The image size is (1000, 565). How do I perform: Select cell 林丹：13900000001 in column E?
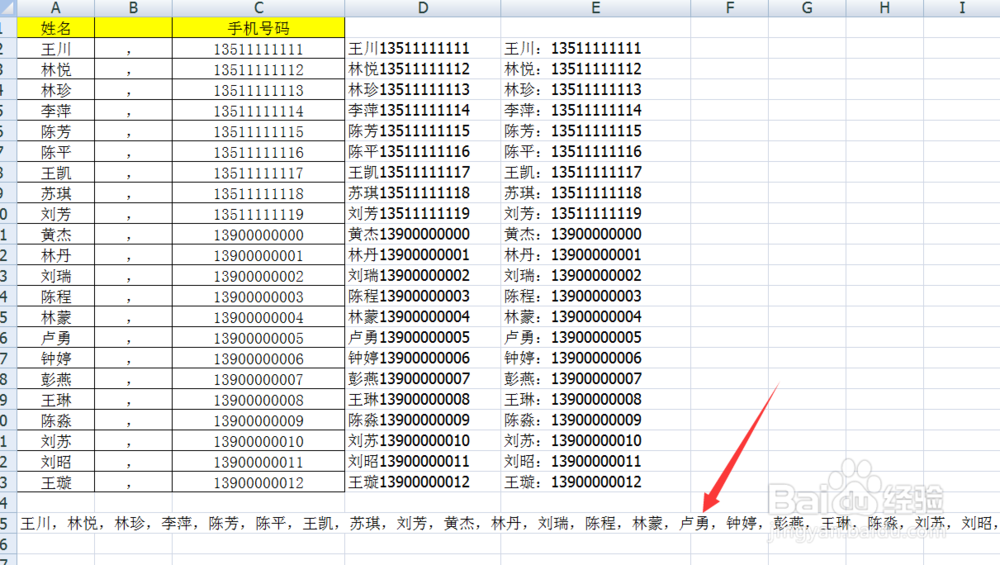coord(596,254)
